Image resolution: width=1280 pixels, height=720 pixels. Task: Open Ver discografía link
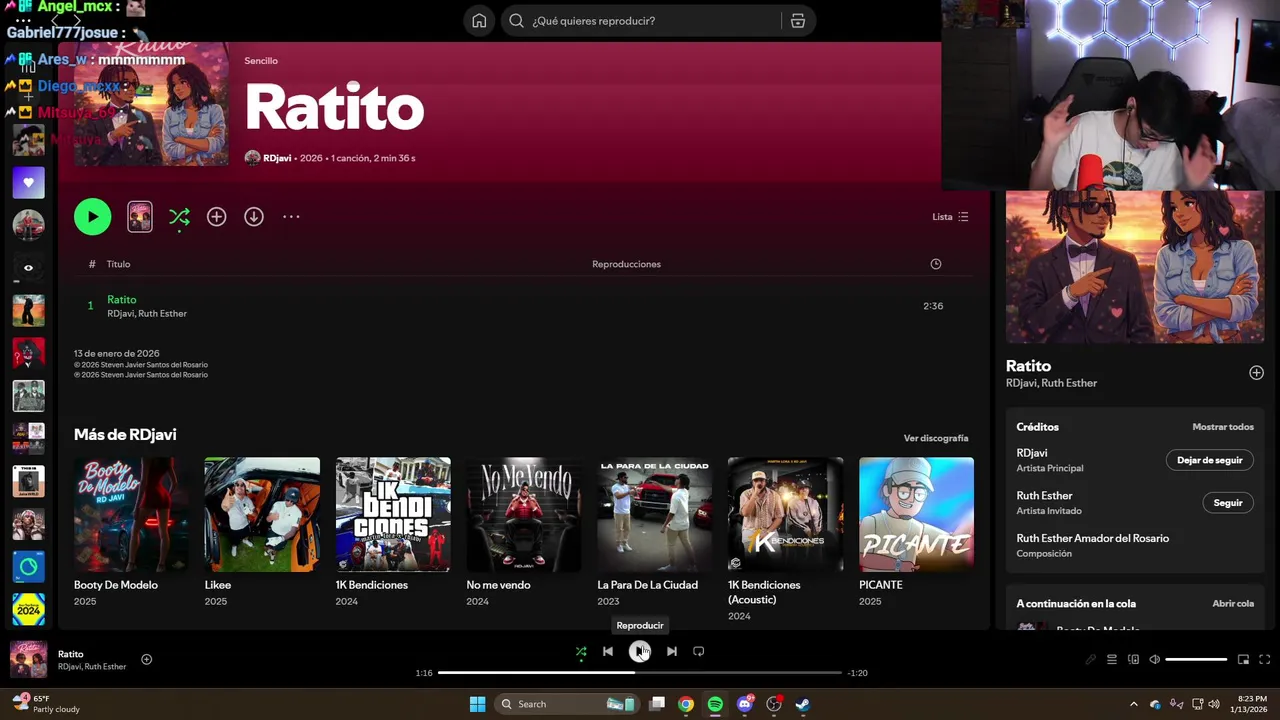click(x=936, y=438)
